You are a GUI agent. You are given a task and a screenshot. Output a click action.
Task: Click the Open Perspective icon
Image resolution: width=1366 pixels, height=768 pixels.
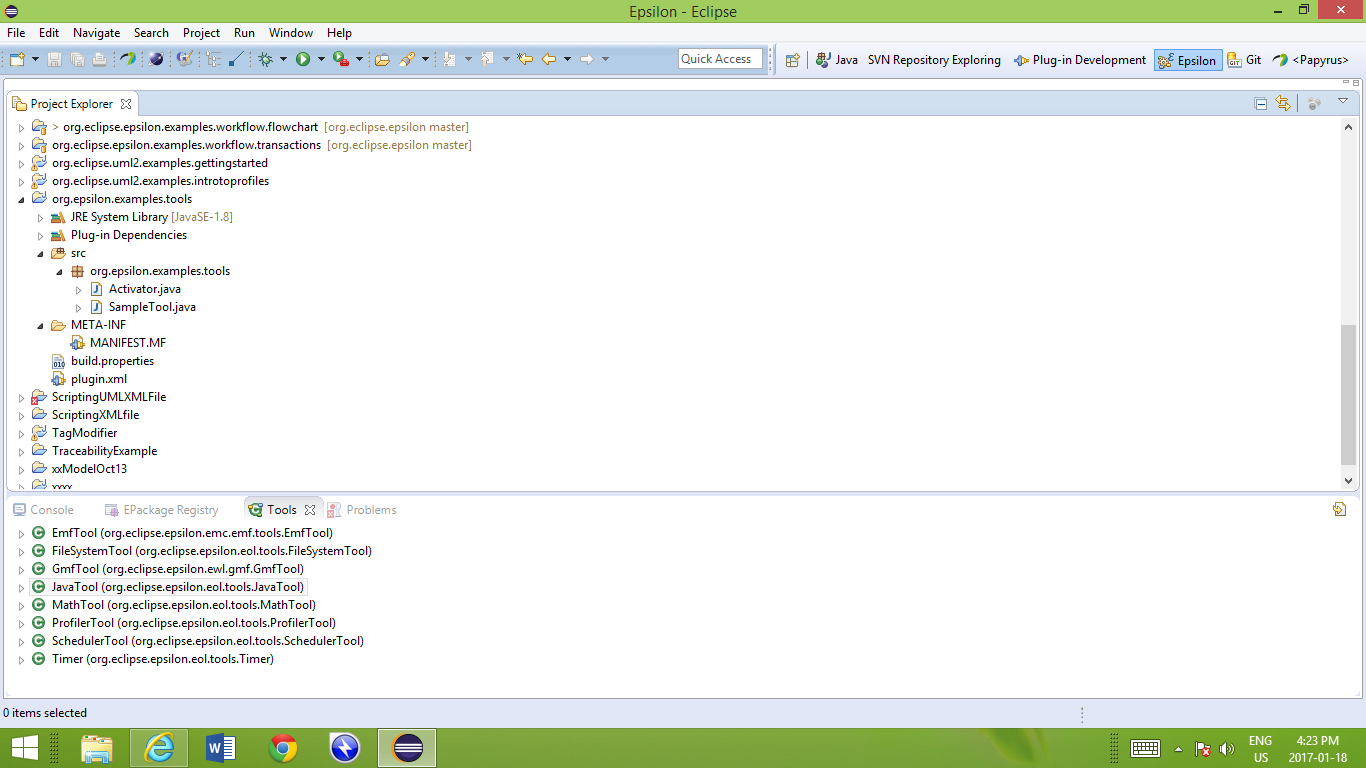click(792, 60)
